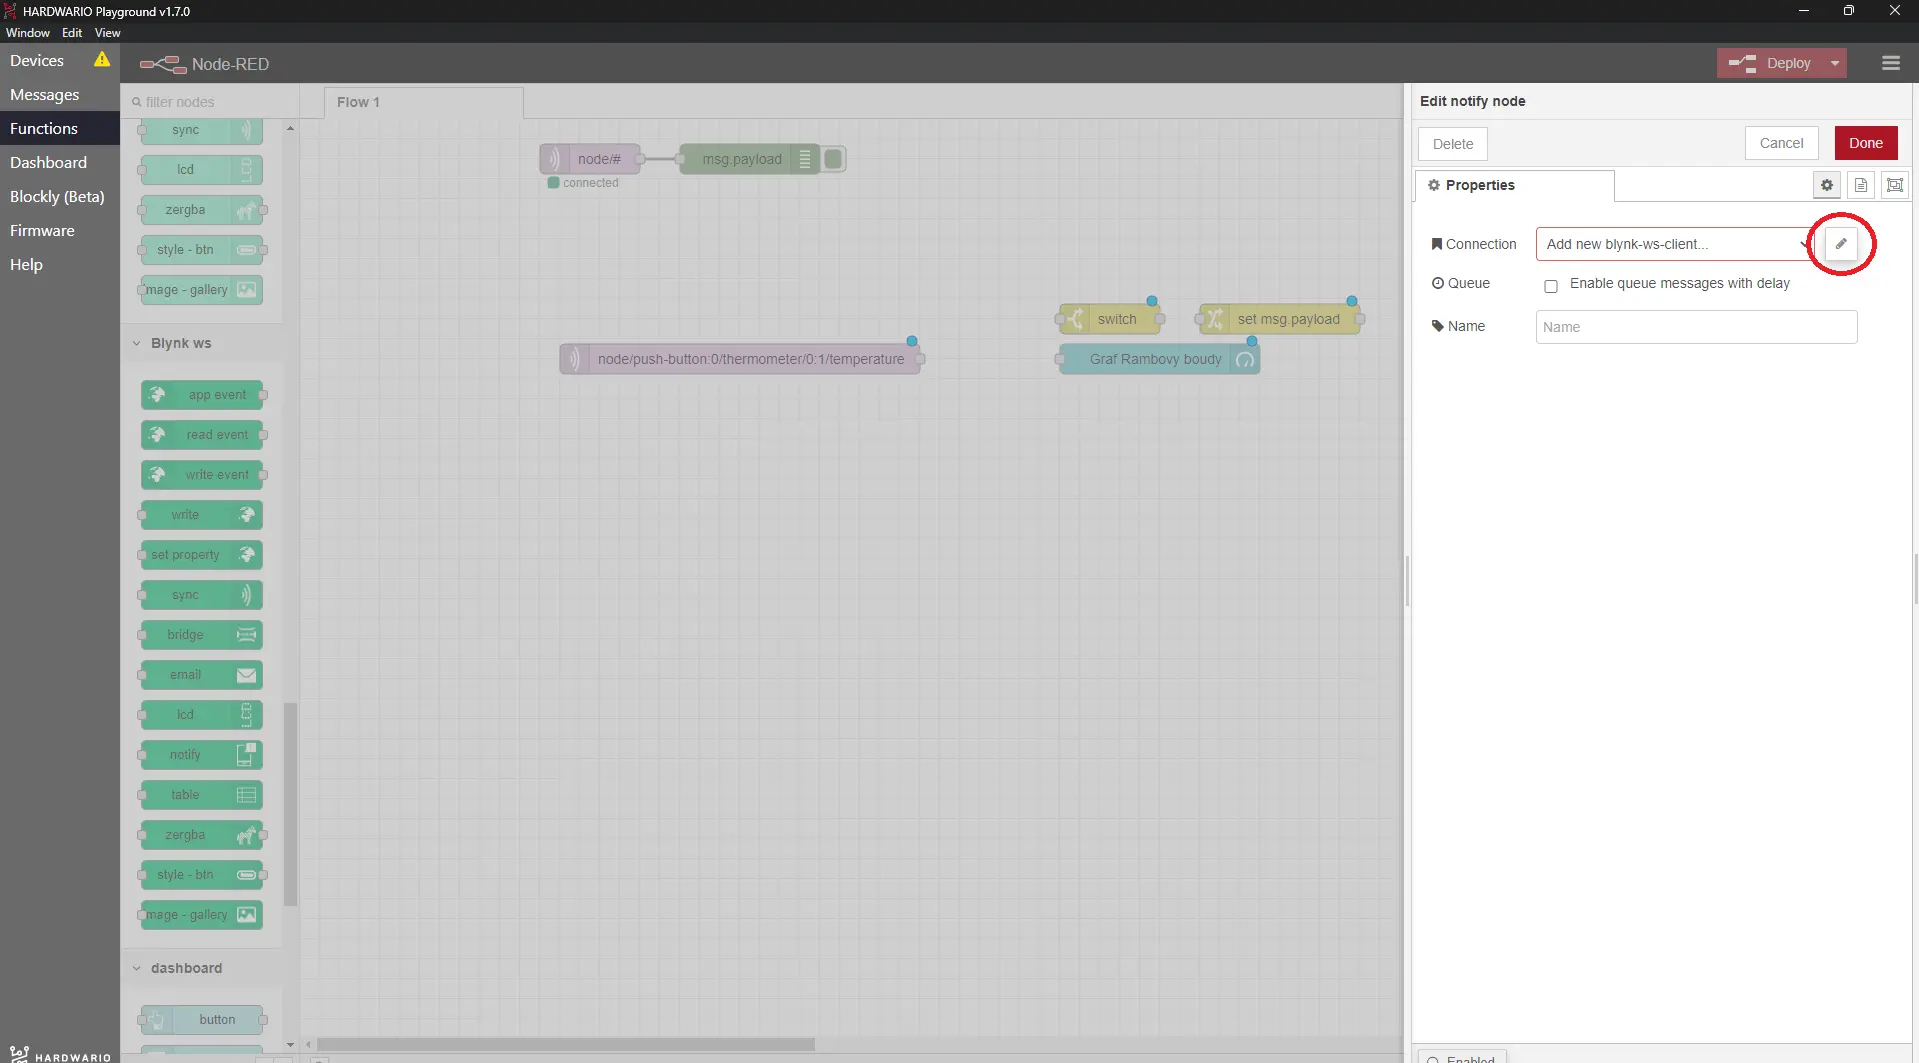The image size is (1919, 1063).
Task: Select the read event node in palette
Action: 202,435
